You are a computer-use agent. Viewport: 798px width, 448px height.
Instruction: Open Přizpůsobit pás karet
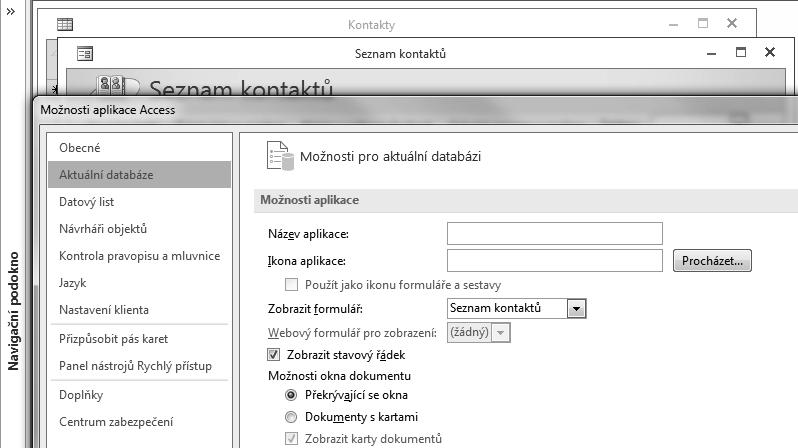click(x=139, y=339)
